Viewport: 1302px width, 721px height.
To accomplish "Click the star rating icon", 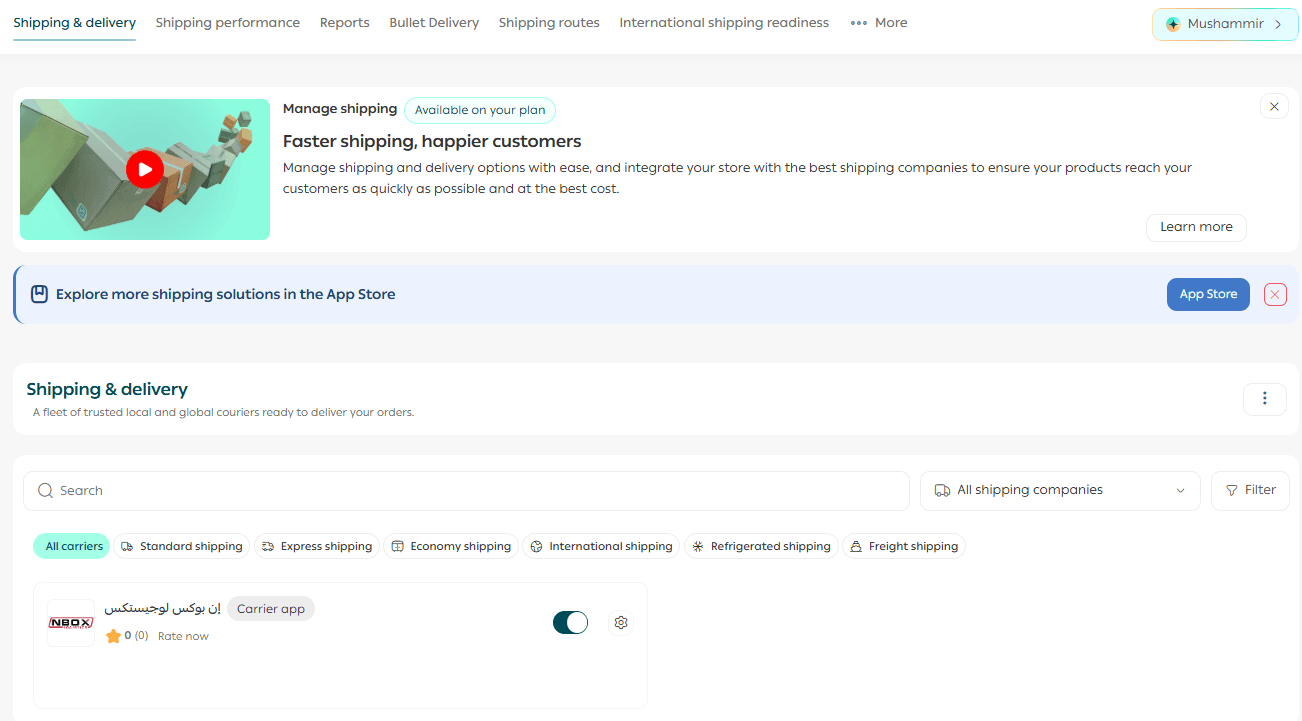I will (113, 636).
